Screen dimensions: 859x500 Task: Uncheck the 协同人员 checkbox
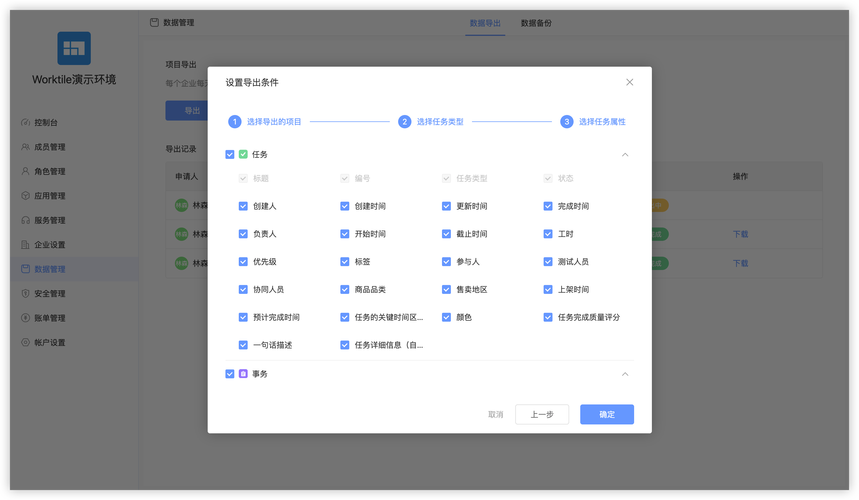coord(243,289)
